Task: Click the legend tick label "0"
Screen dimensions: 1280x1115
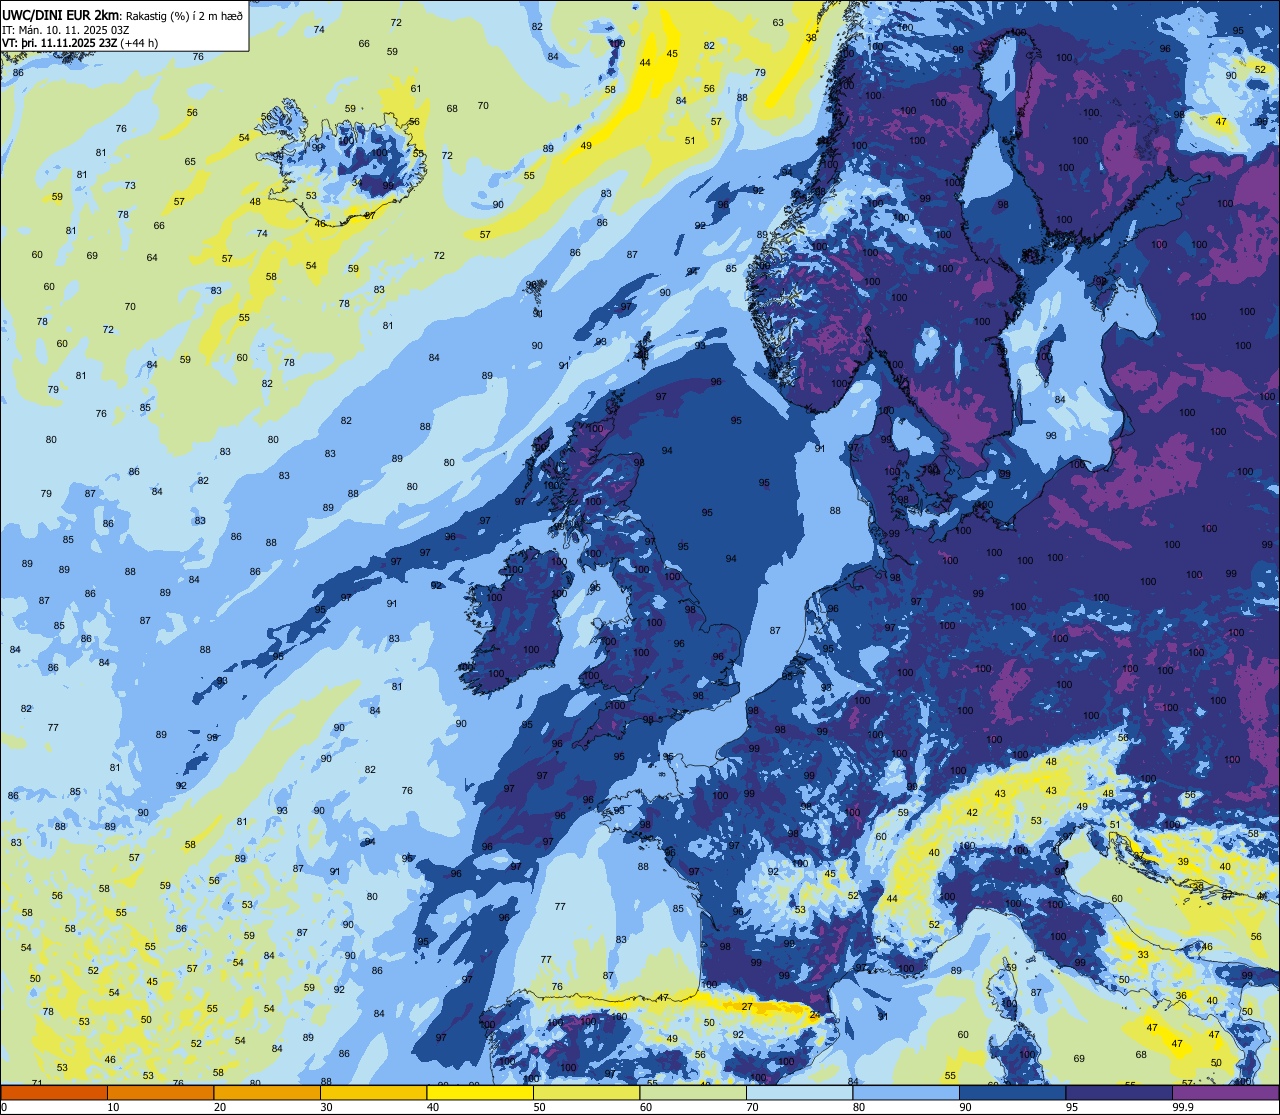Action: (x=4, y=1107)
